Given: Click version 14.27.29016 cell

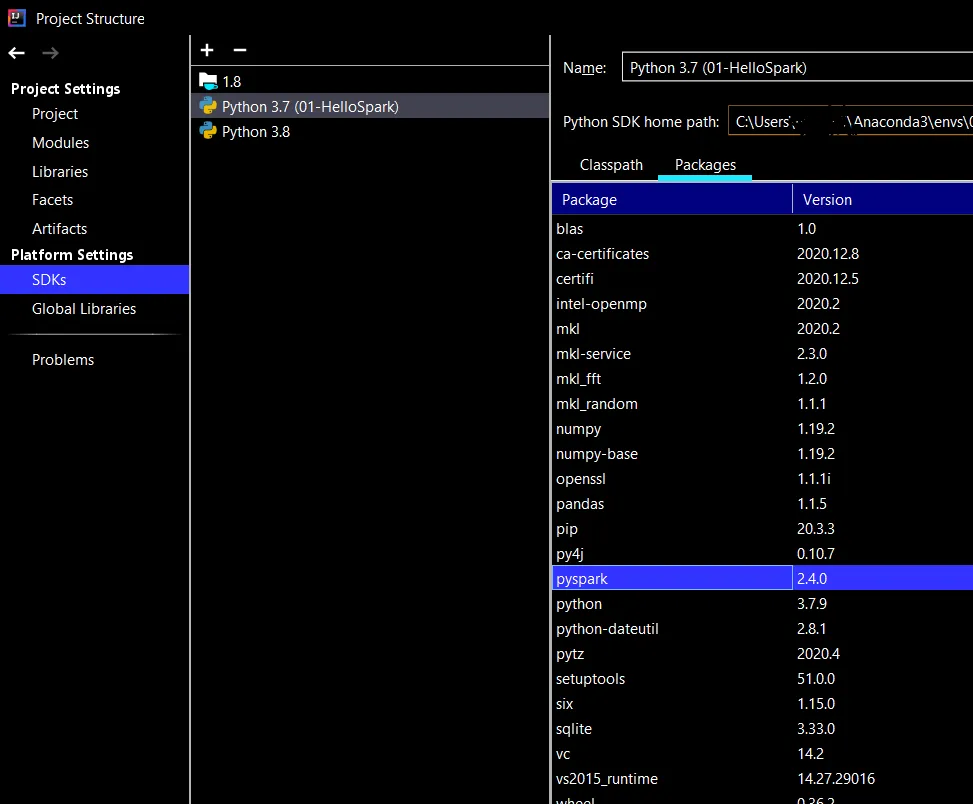Looking at the screenshot, I should [836, 779].
